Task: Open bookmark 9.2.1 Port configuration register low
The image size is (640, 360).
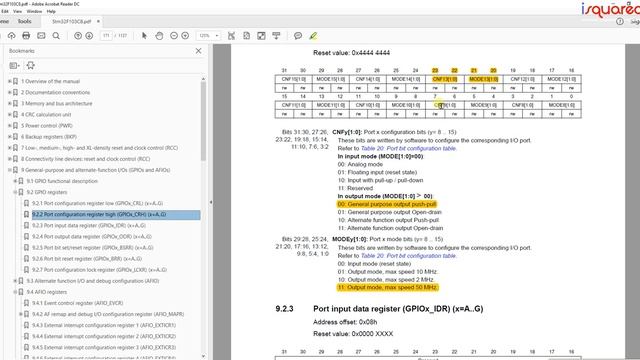Action: point(98,203)
